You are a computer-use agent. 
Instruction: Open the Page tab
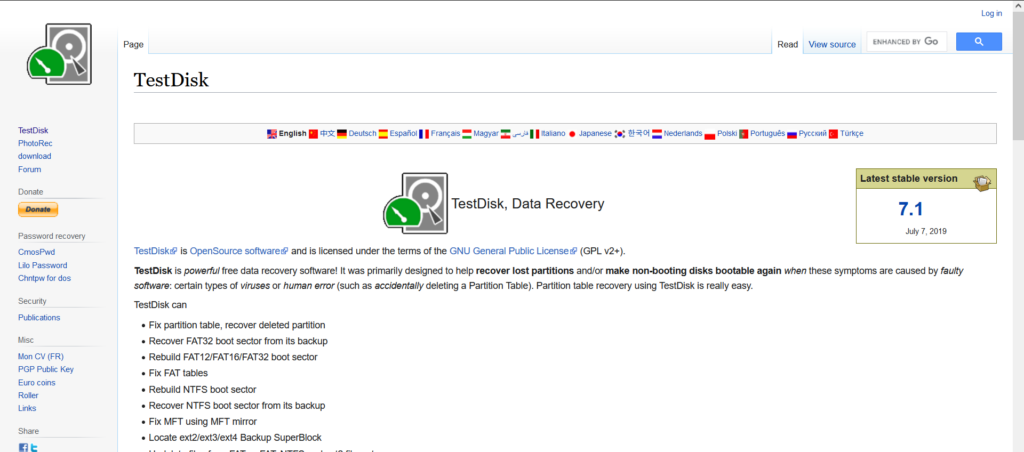[x=133, y=44]
